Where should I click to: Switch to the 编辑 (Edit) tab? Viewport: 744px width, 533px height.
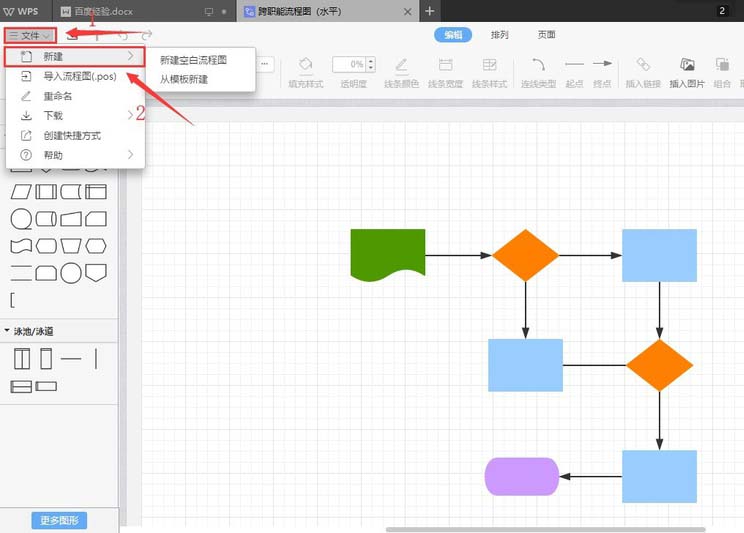453,35
